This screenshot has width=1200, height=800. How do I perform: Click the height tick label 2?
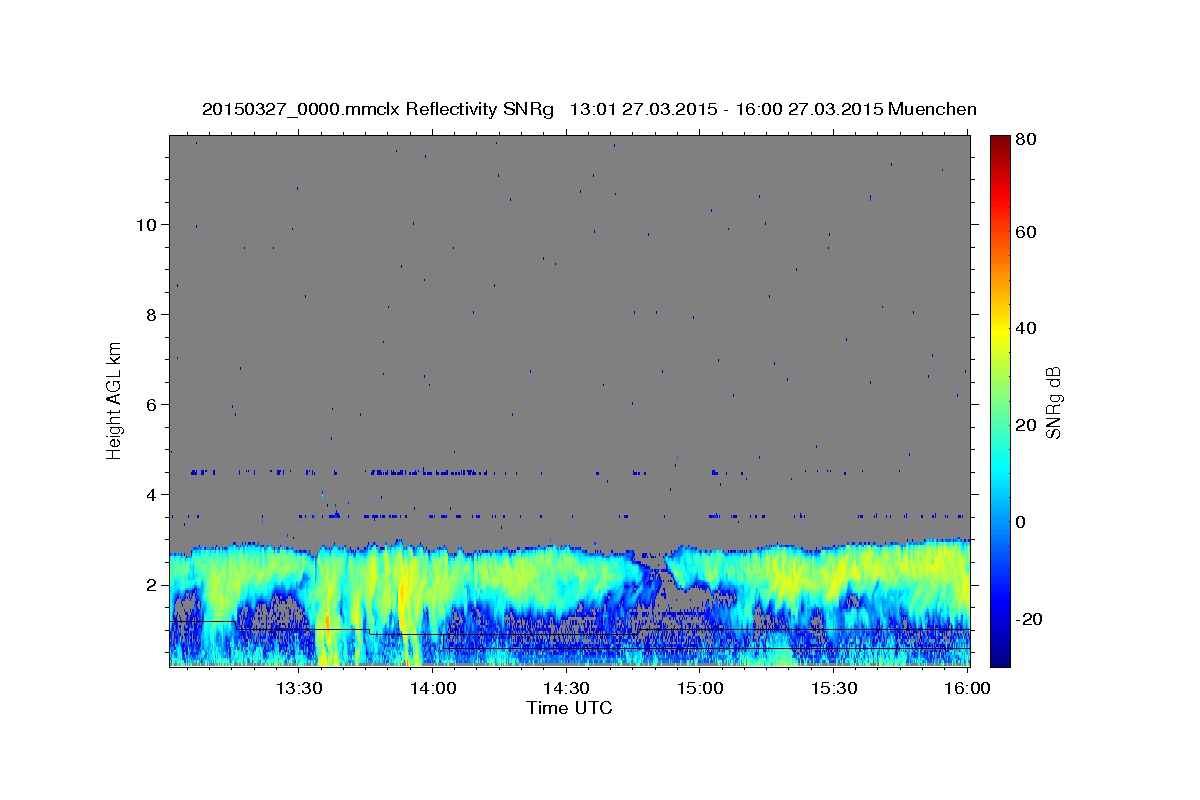(151, 584)
